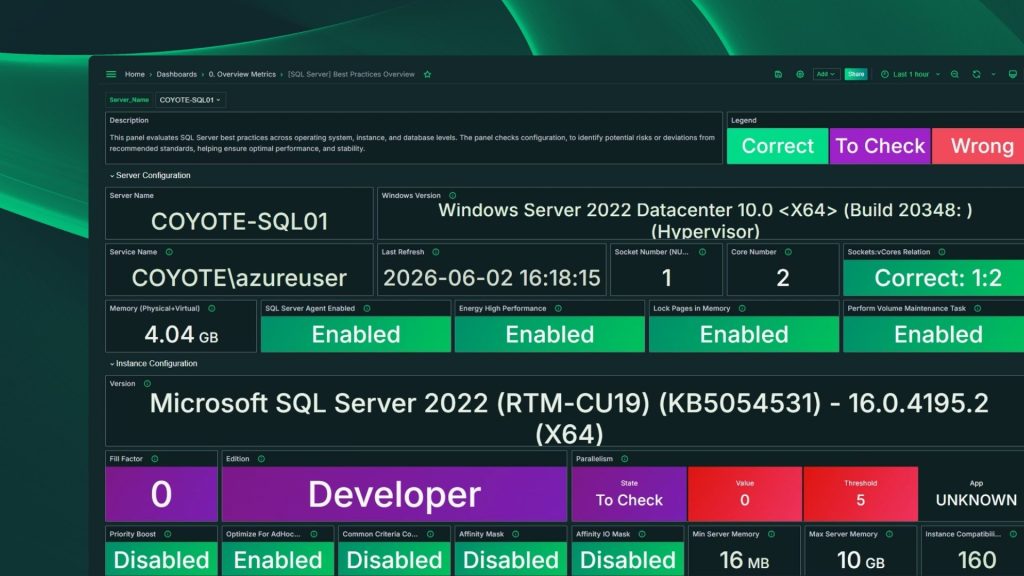Click the red Wrong legend swatch
This screenshot has height=576, width=1024.
click(979, 146)
